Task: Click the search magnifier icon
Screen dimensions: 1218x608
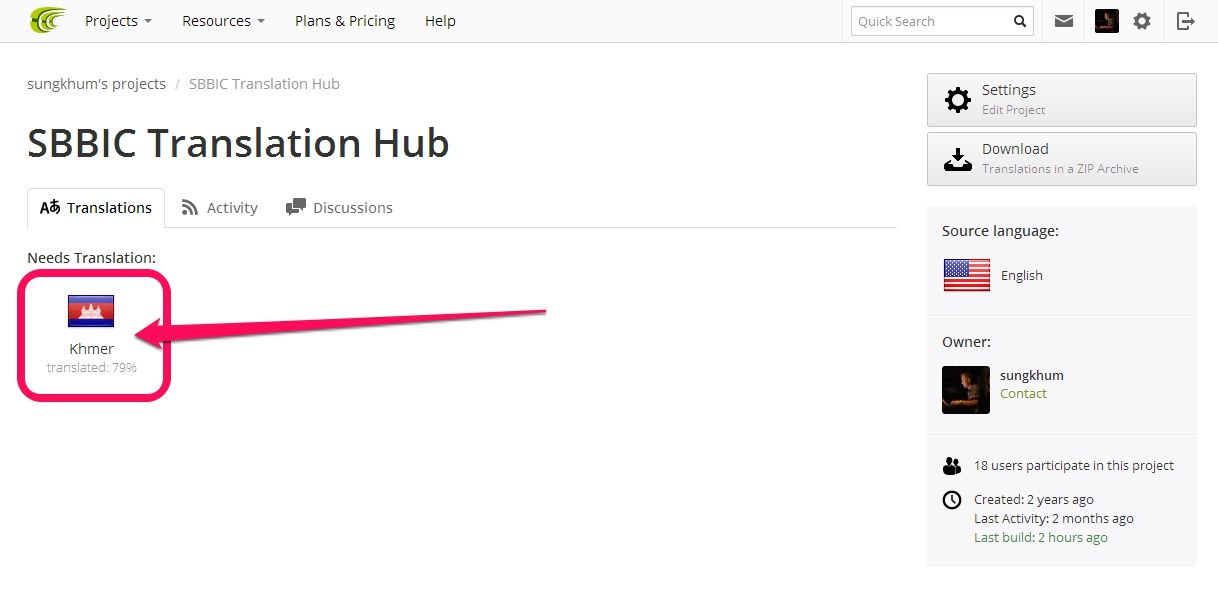Action: click(1020, 21)
